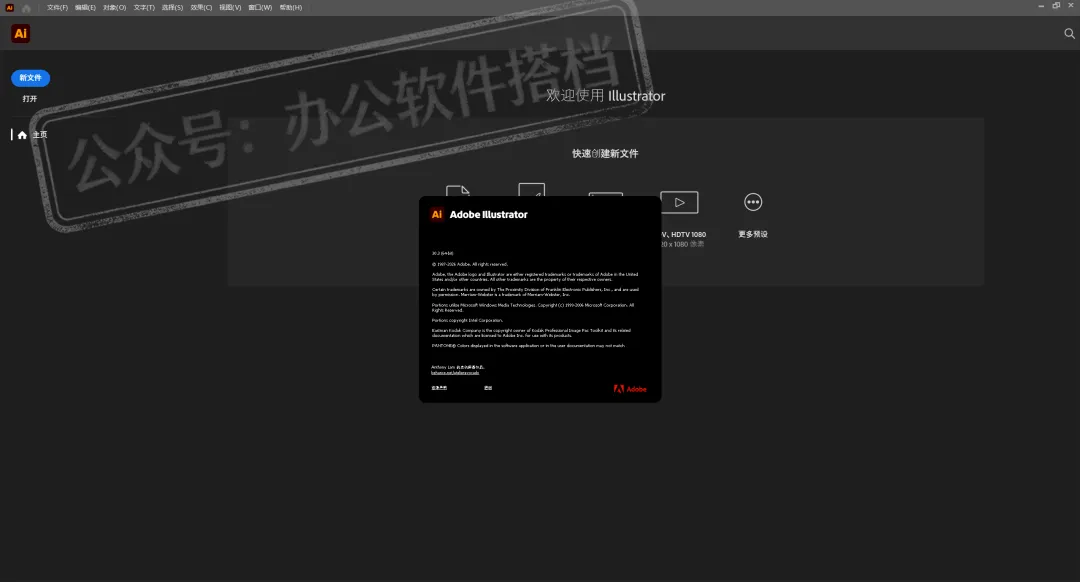Screen dimensions: 1080x582
Task: Click the Ai icon in the about dialog
Action: coord(437,214)
